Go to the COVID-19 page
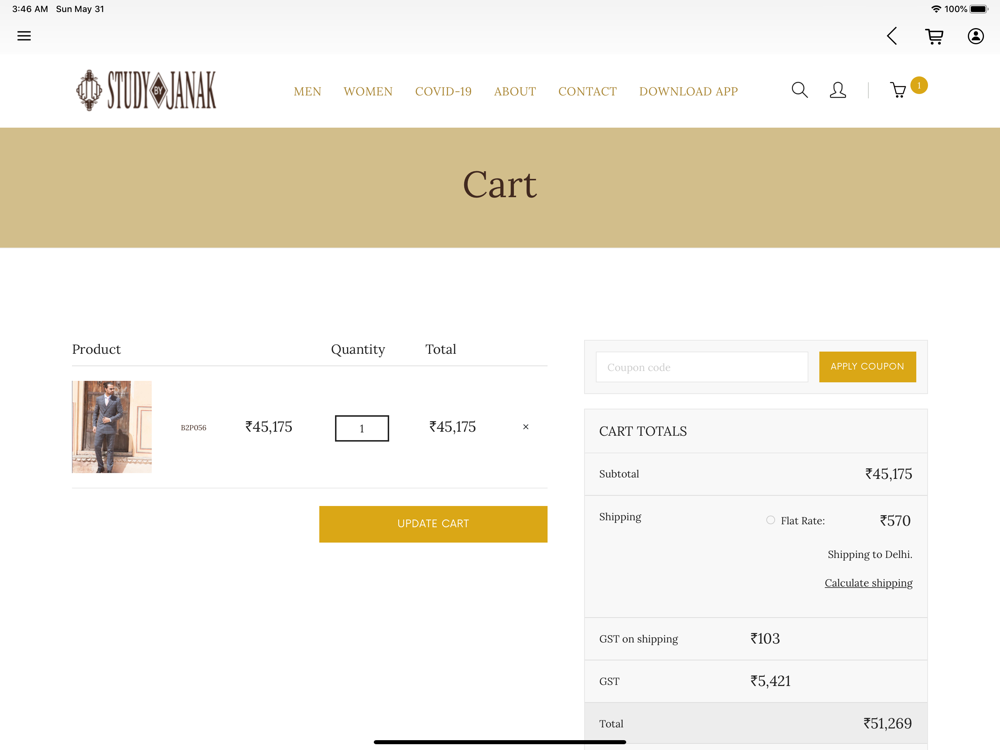 (x=443, y=91)
